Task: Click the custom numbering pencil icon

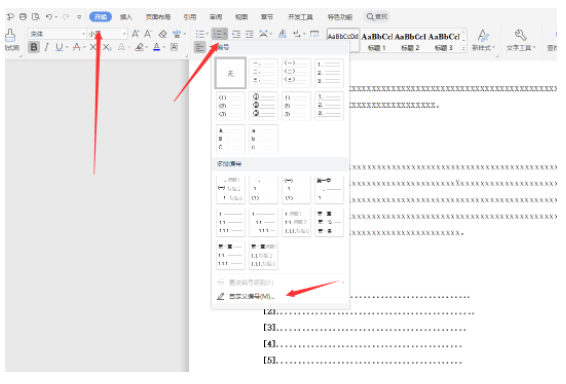Action: [x=221, y=296]
